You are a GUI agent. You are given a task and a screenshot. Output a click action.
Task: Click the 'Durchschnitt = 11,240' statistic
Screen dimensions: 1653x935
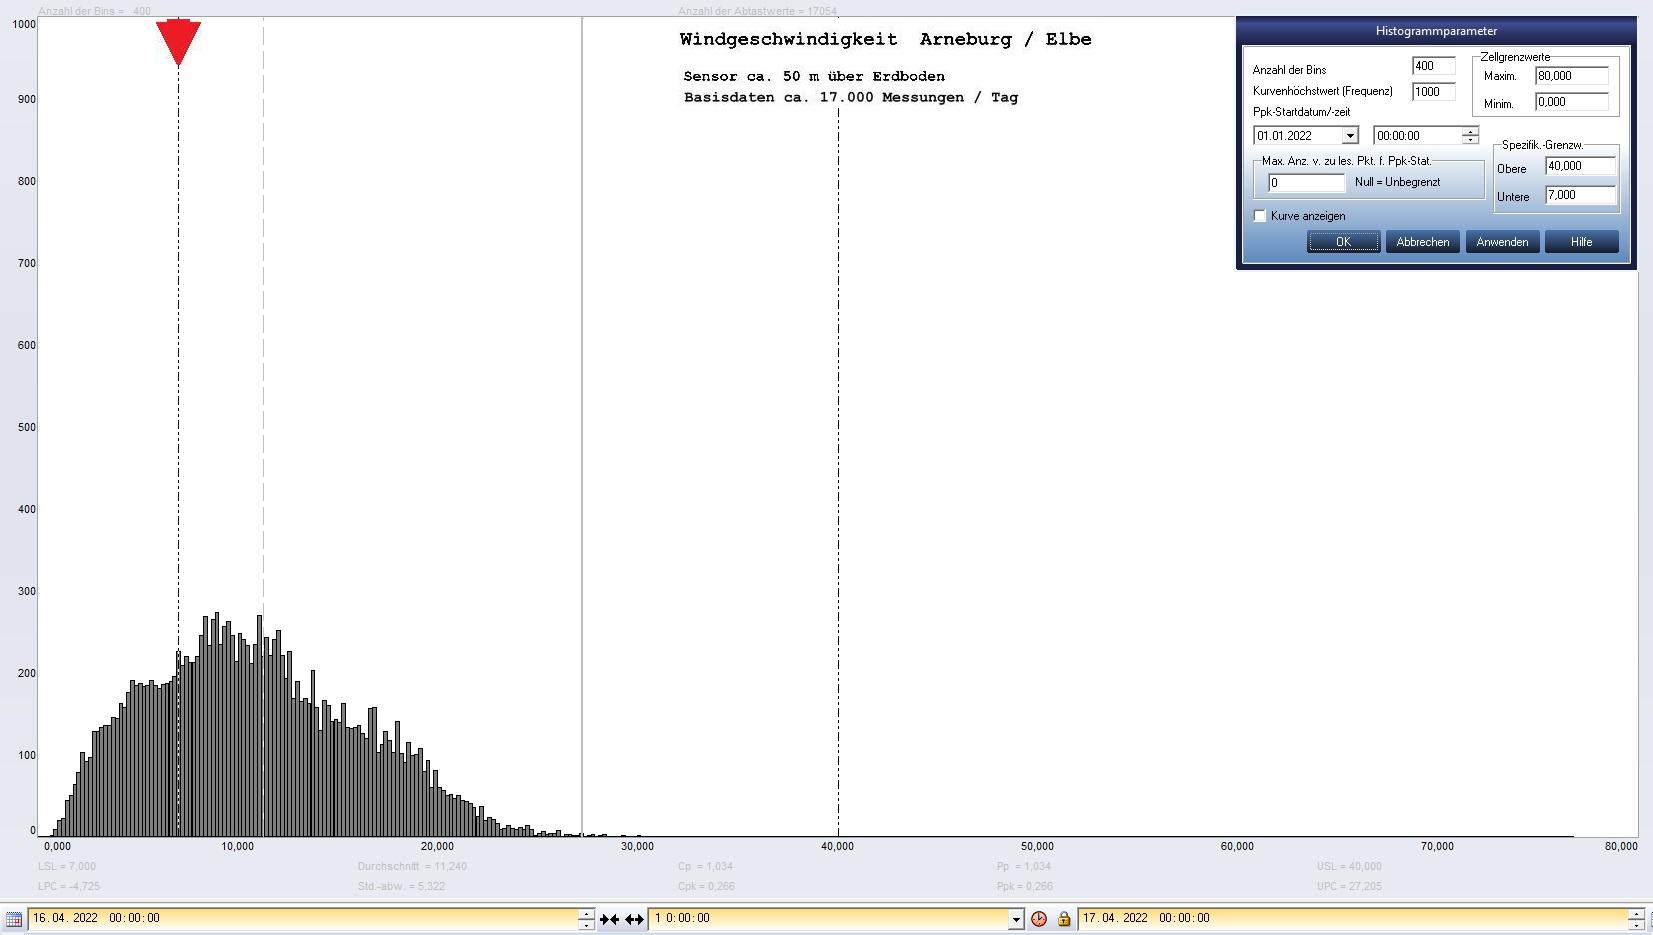click(x=412, y=866)
